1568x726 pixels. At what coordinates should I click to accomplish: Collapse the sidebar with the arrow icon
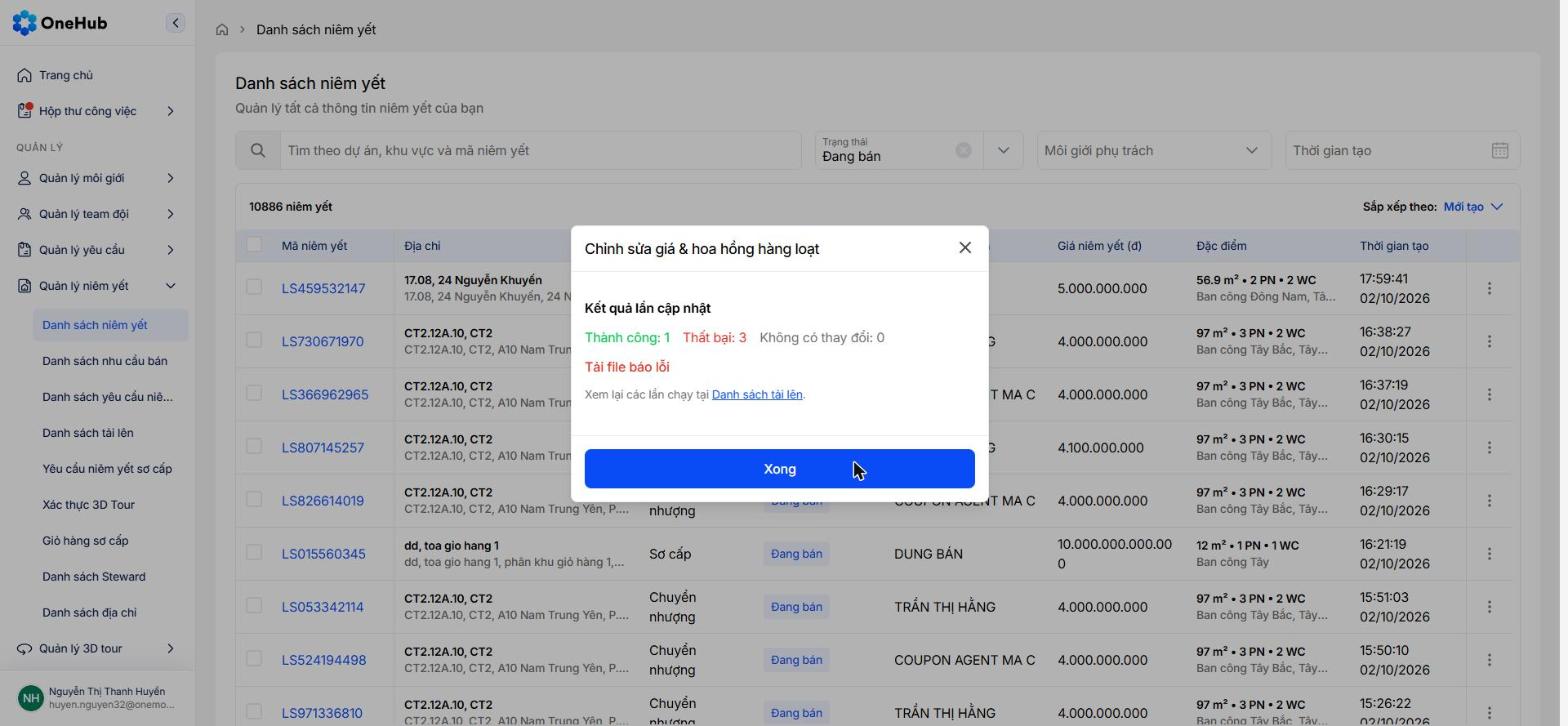[x=175, y=23]
